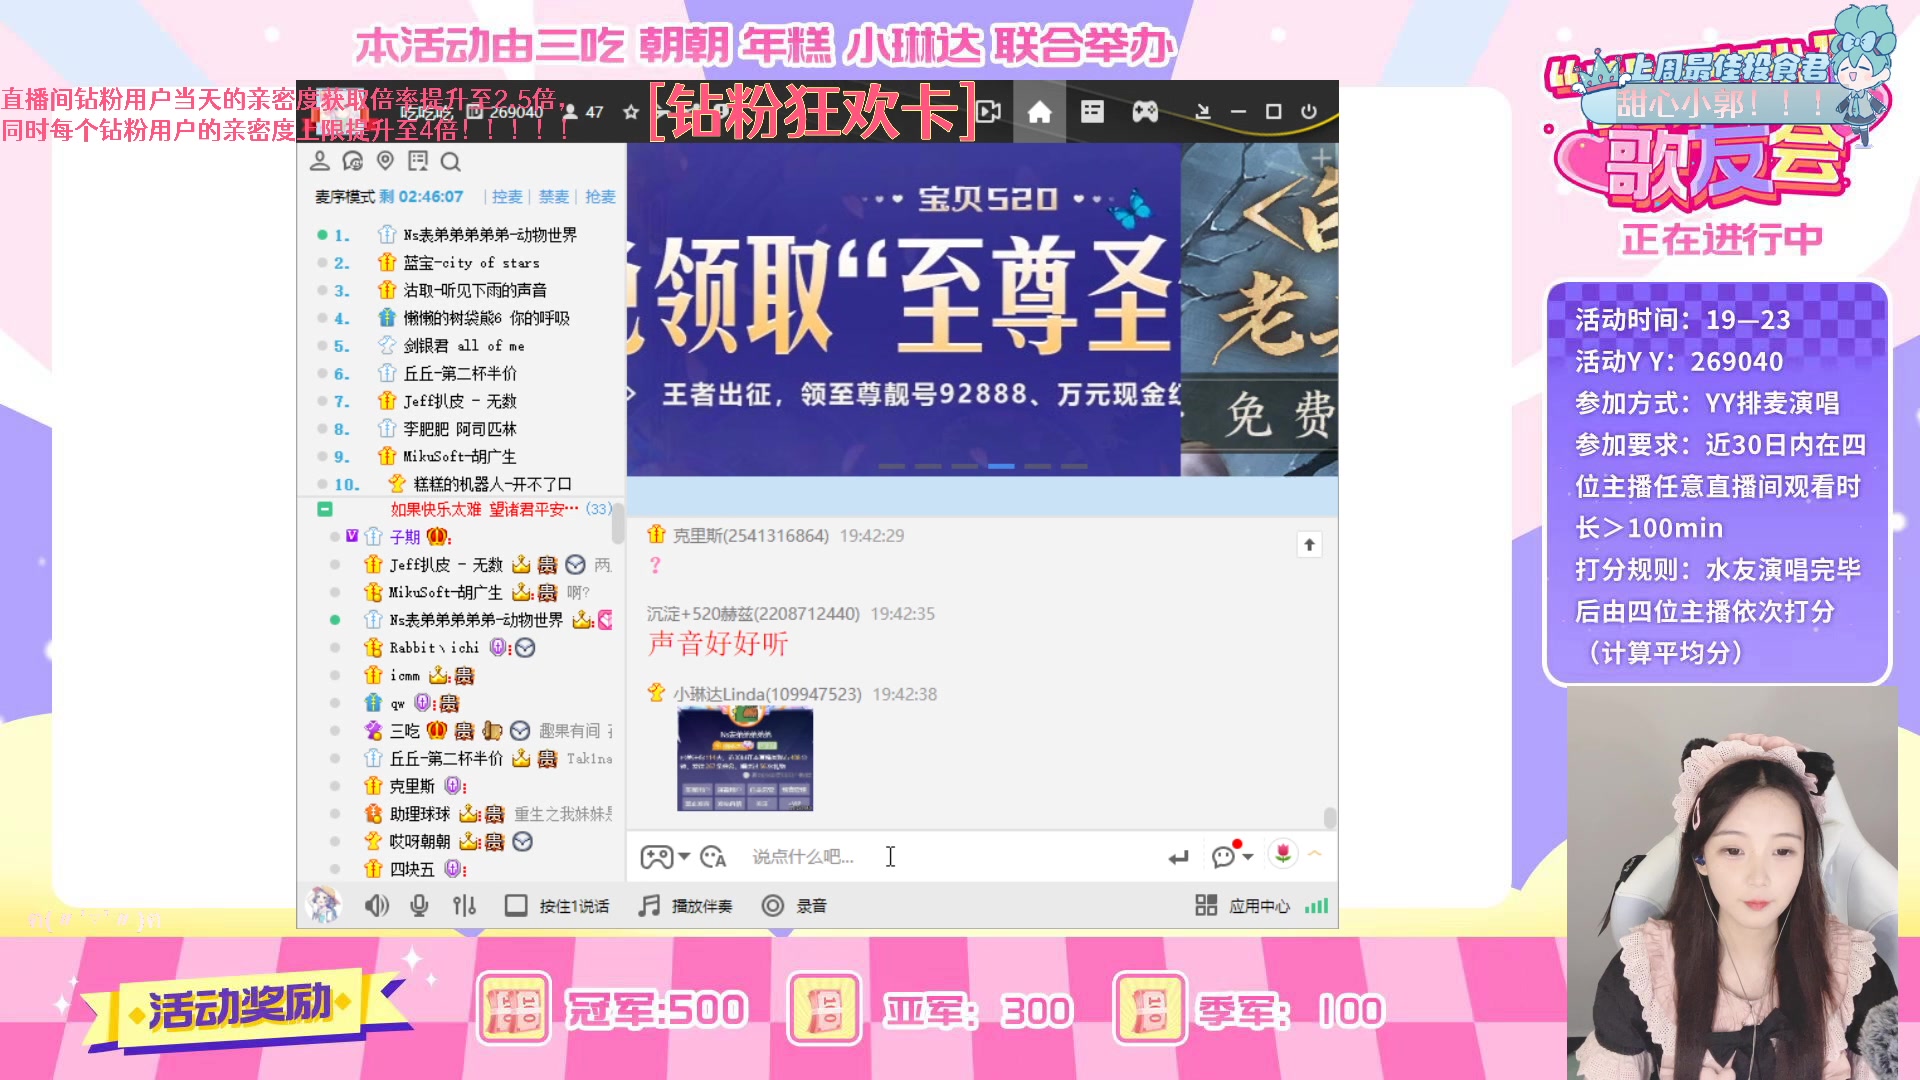
Task: Open 应用中心 app center
Action: 1242,906
